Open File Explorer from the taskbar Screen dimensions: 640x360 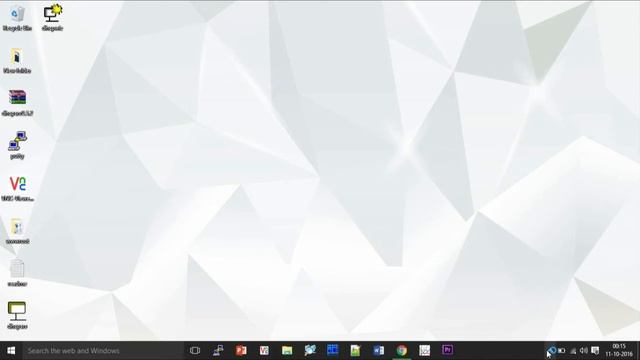point(287,351)
